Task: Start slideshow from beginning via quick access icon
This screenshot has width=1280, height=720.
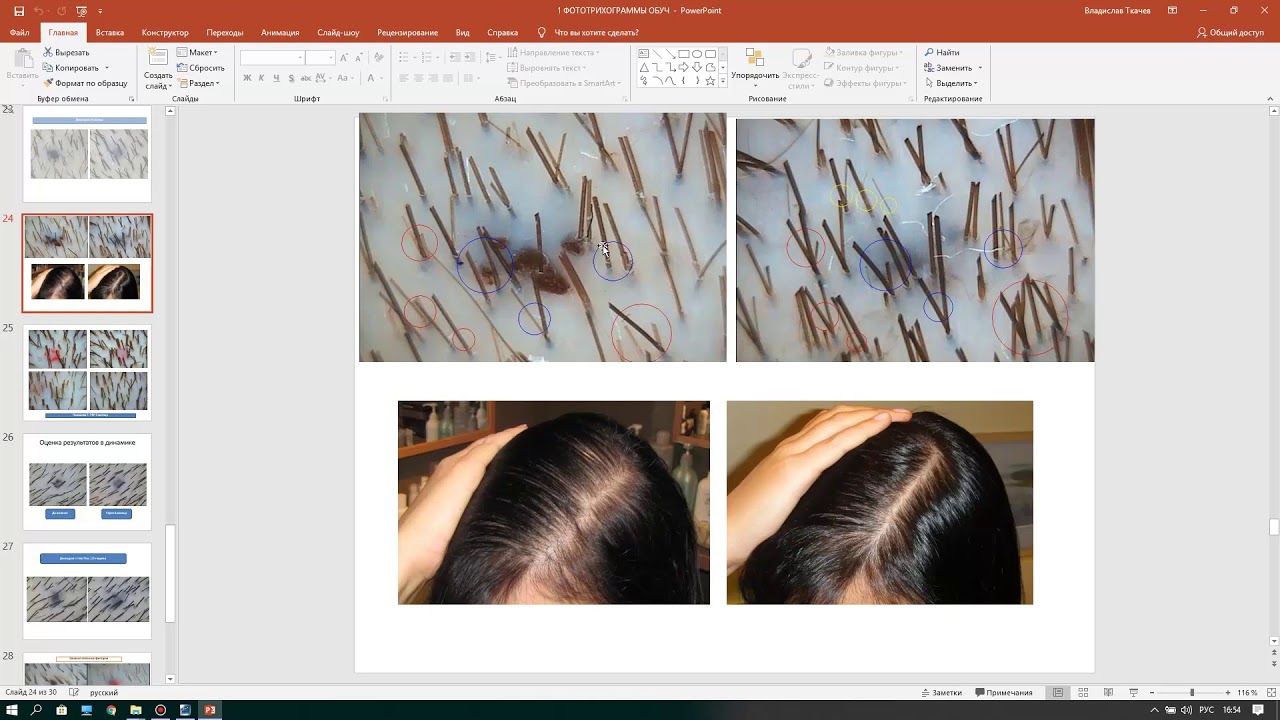Action: point(81,10)
